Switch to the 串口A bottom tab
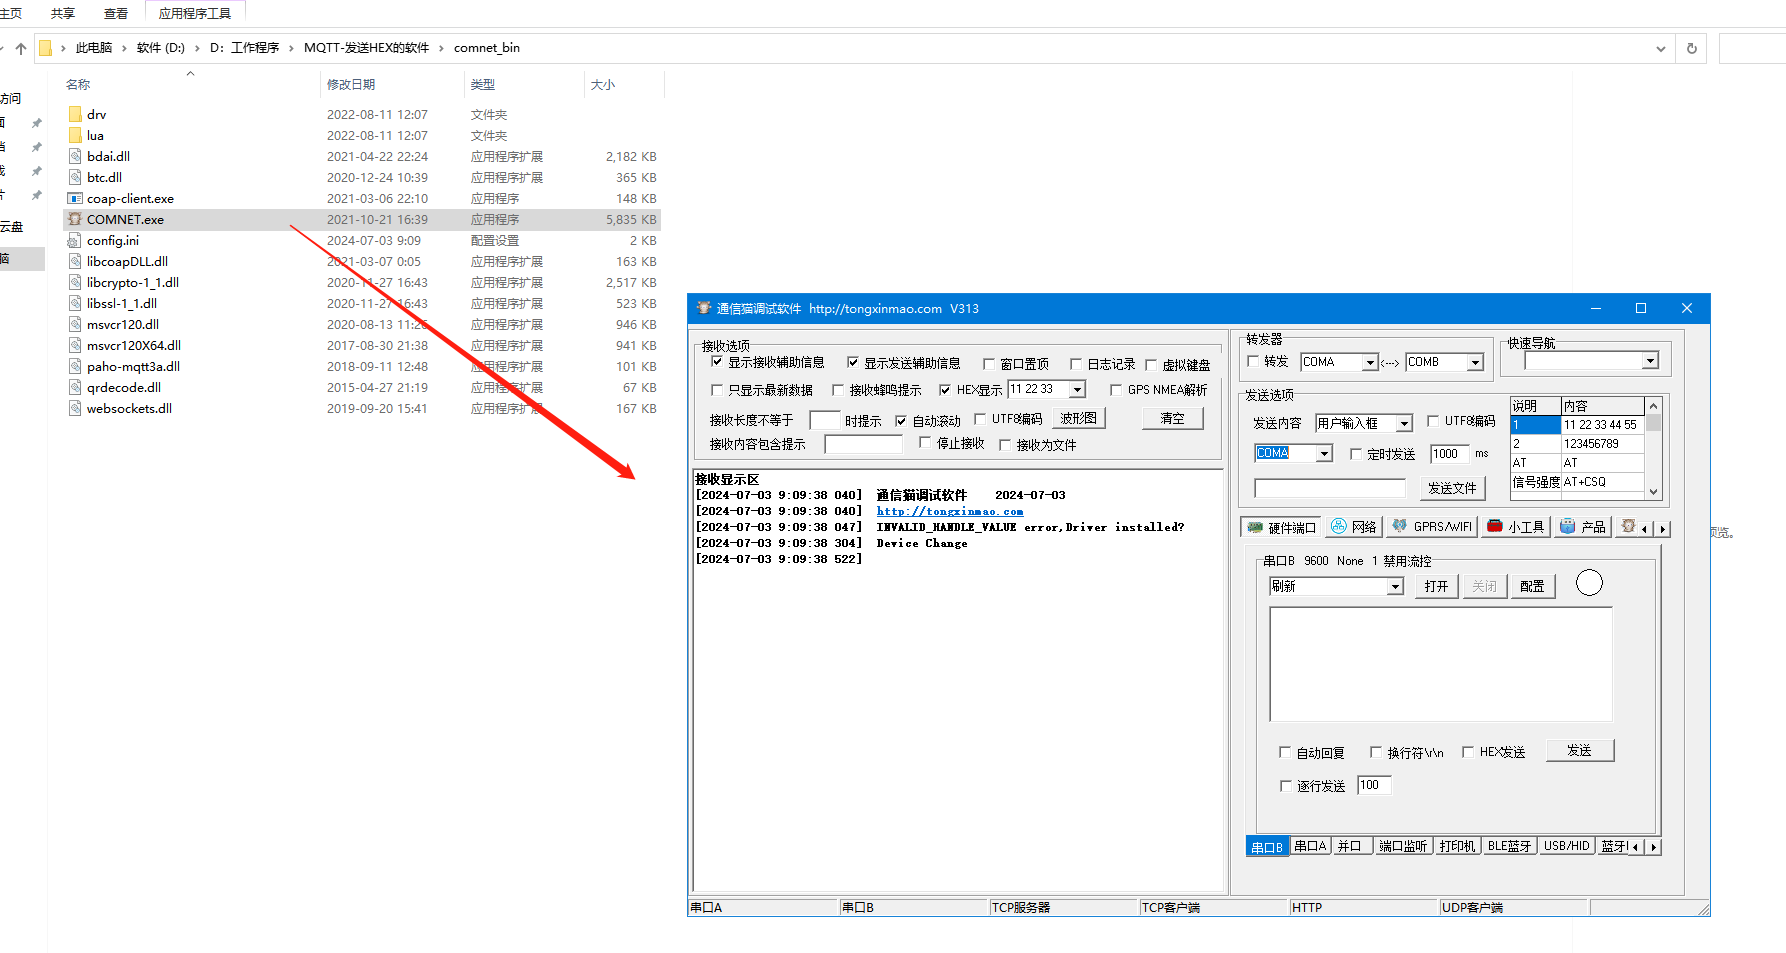Screen dimensions: 1786x953 click(1310, 846)
